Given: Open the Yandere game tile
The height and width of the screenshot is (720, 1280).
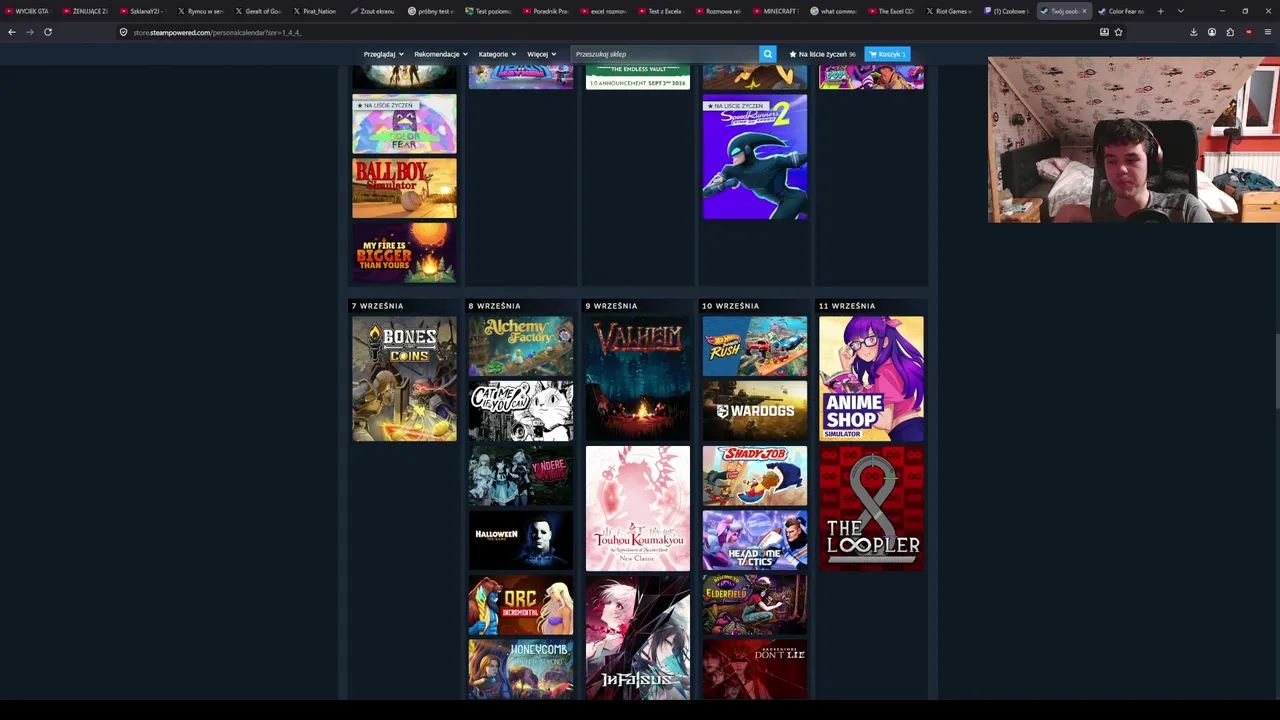Looking at the screenshot, I should click(x=521, y=476).
